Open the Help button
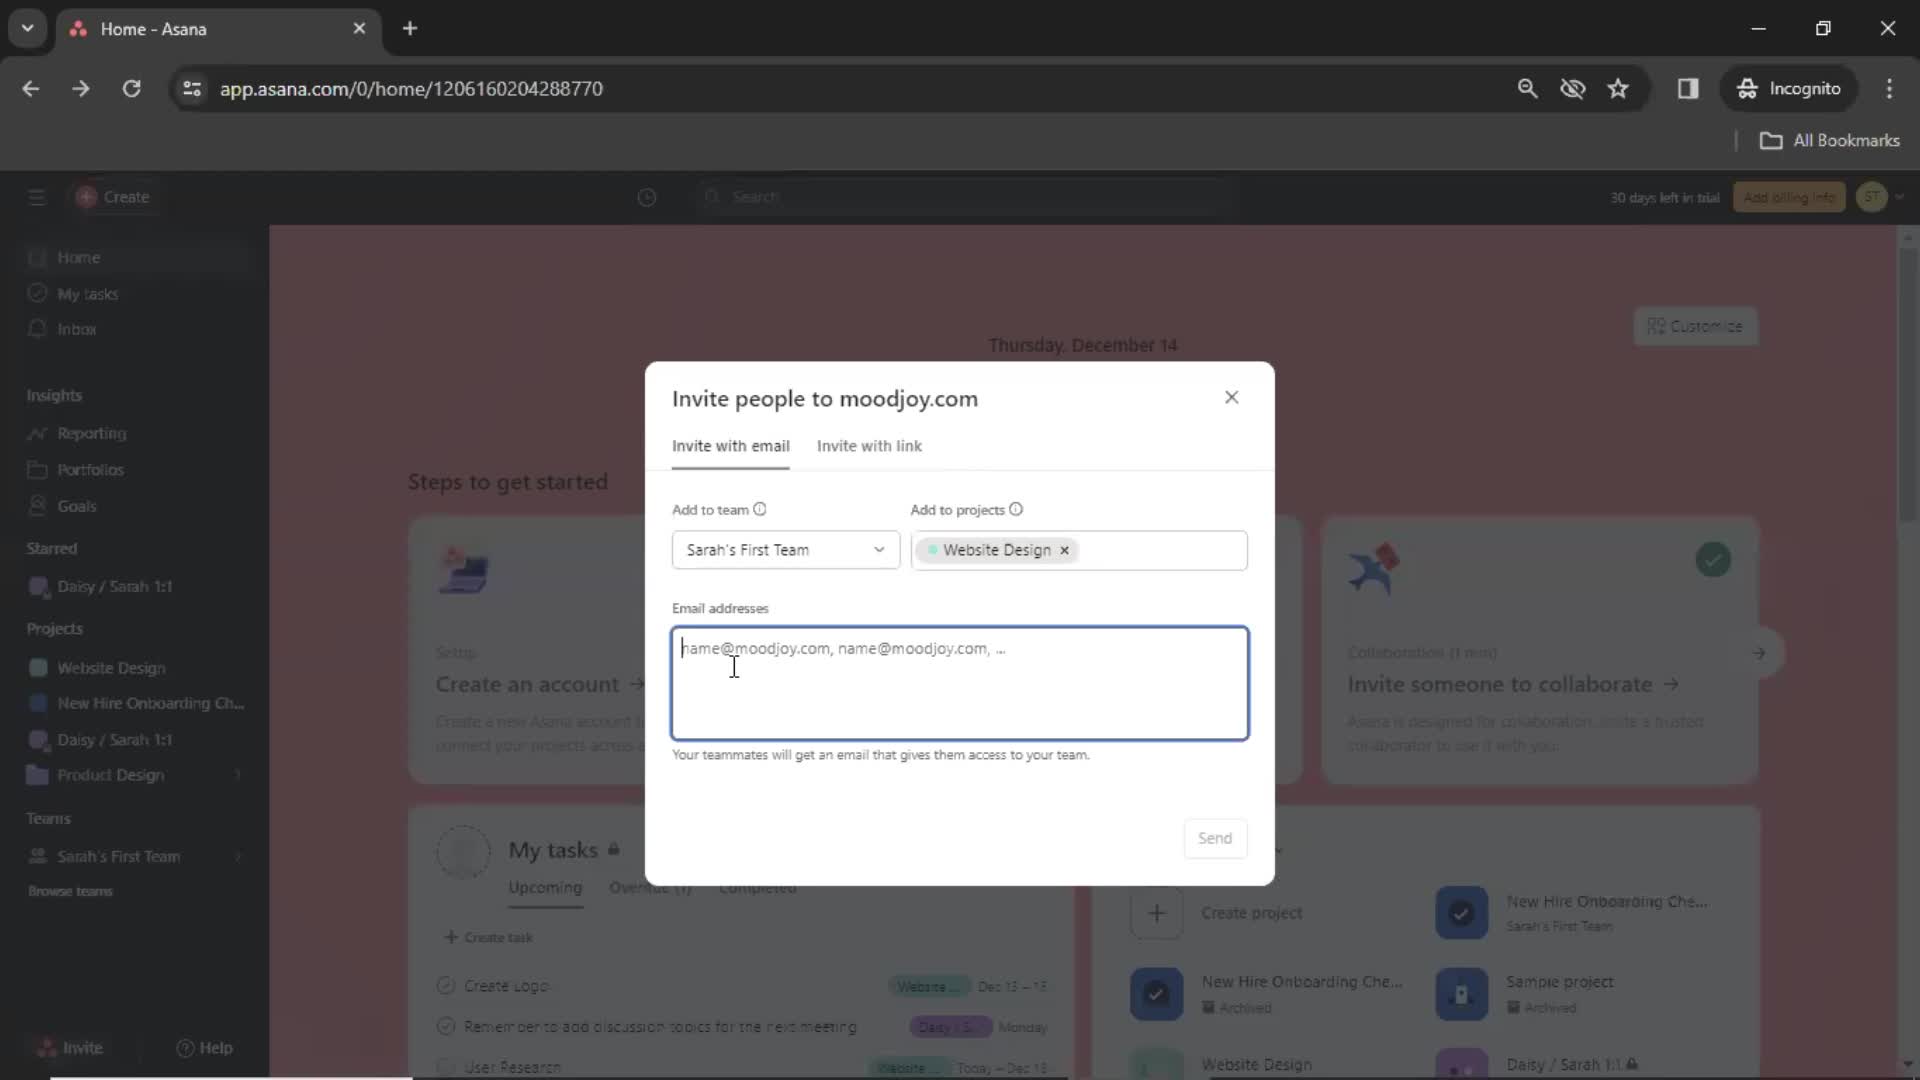Viewport: 1920px width, 1080px height. 204,1047
